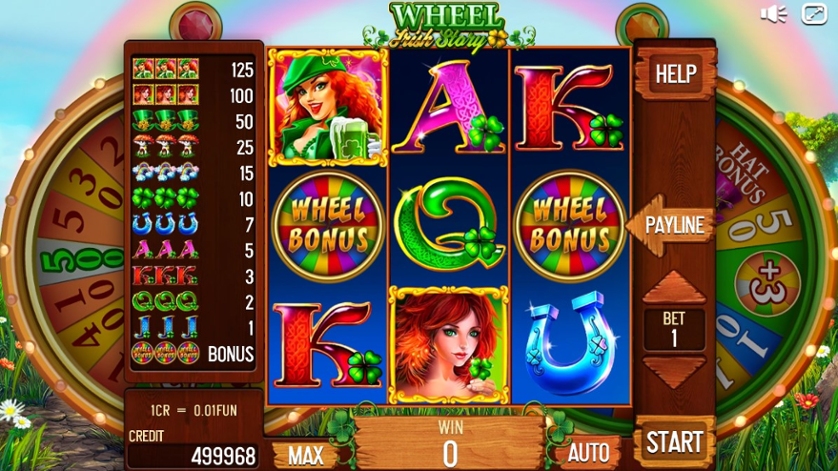The width and height of the screenshot is (838, 471).
Task: Click the BONUS row in paytable
Action: coord(193,353)
